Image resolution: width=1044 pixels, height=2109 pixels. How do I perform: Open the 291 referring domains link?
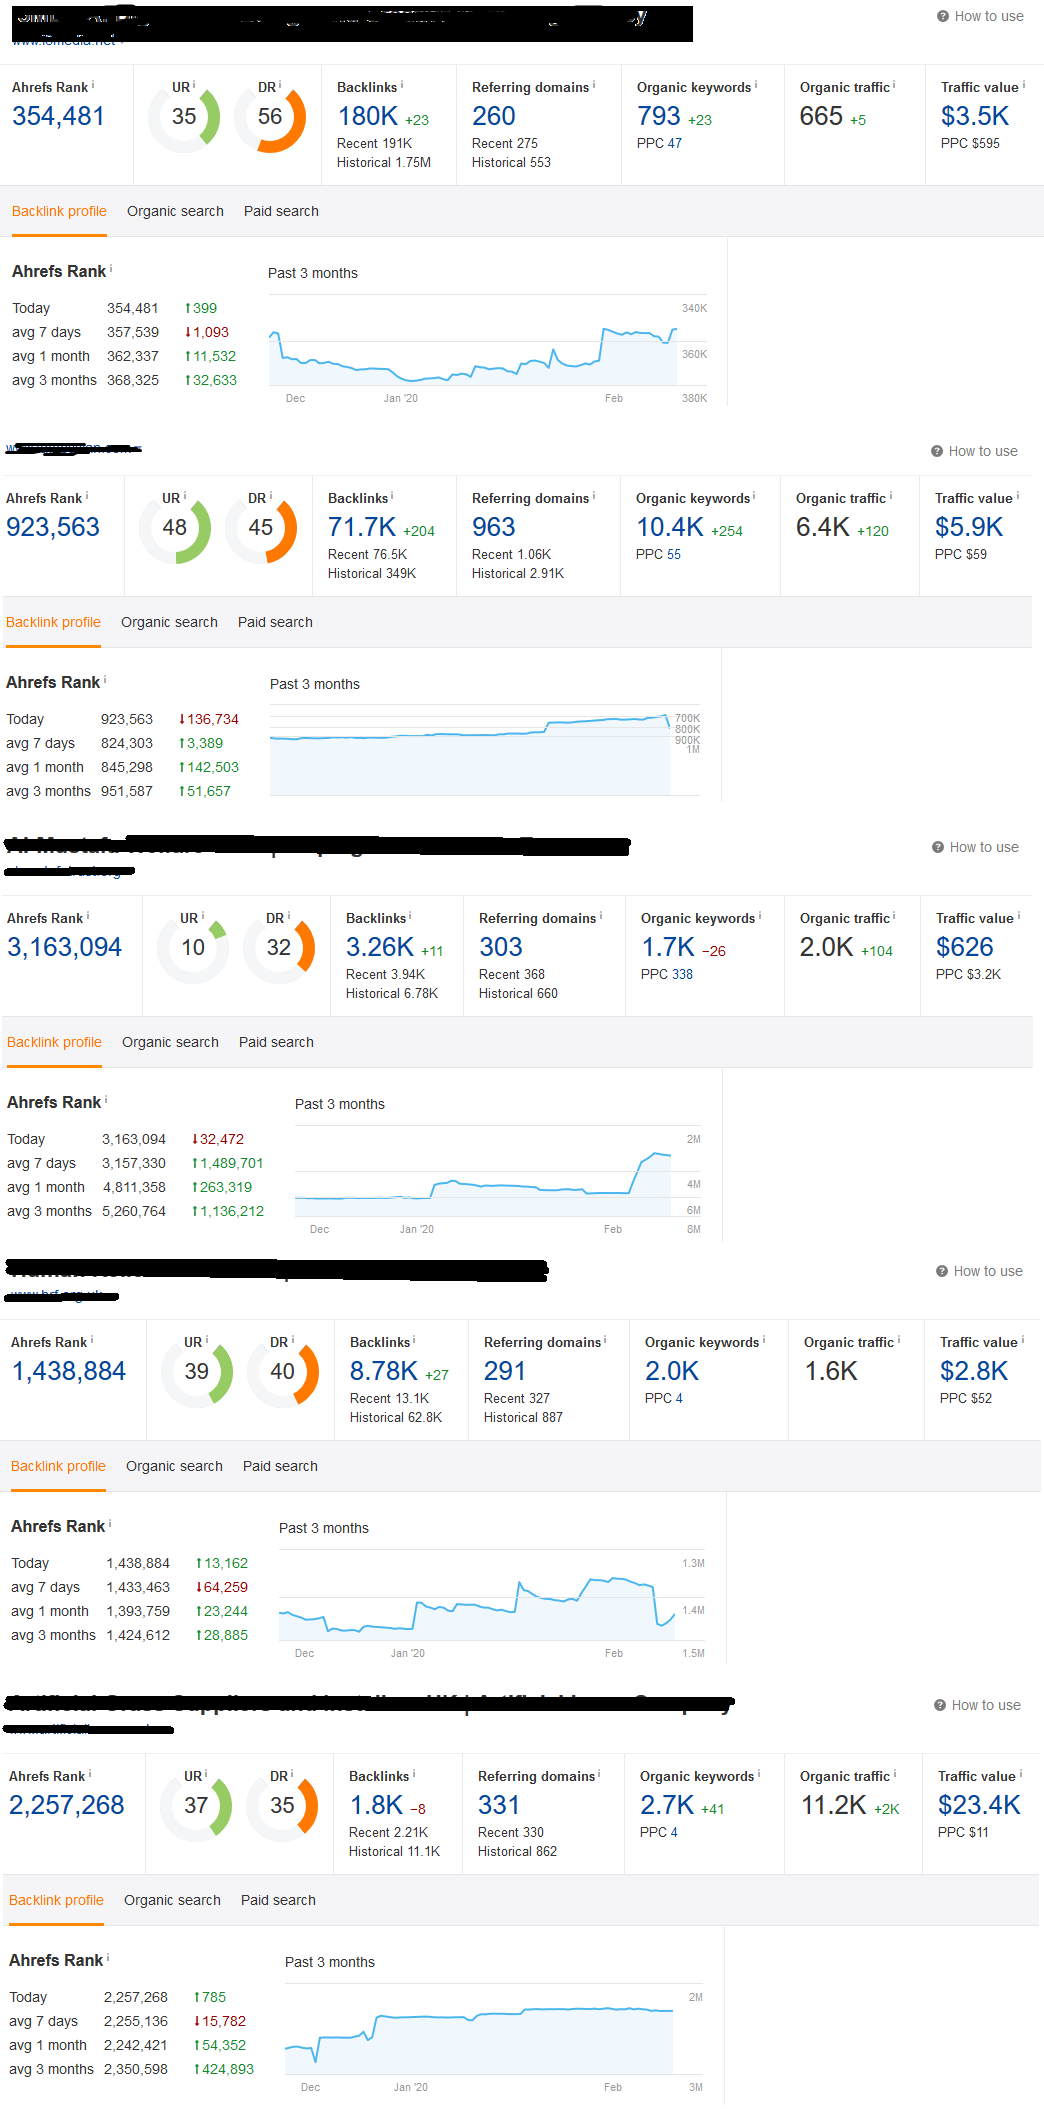click(x=505, y=1371)
